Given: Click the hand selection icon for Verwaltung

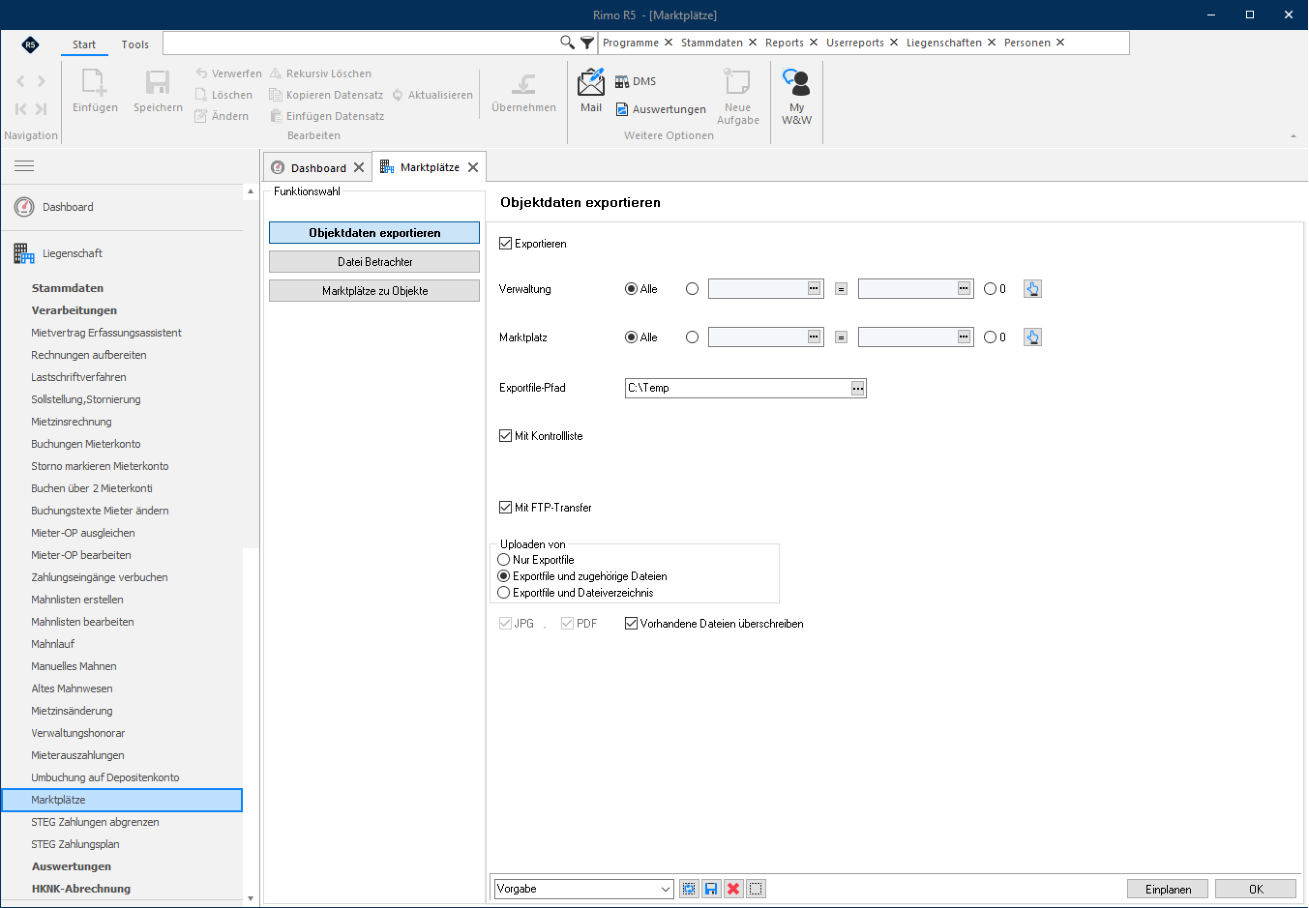Looking at the screenshot, I should pos(1033,289).
